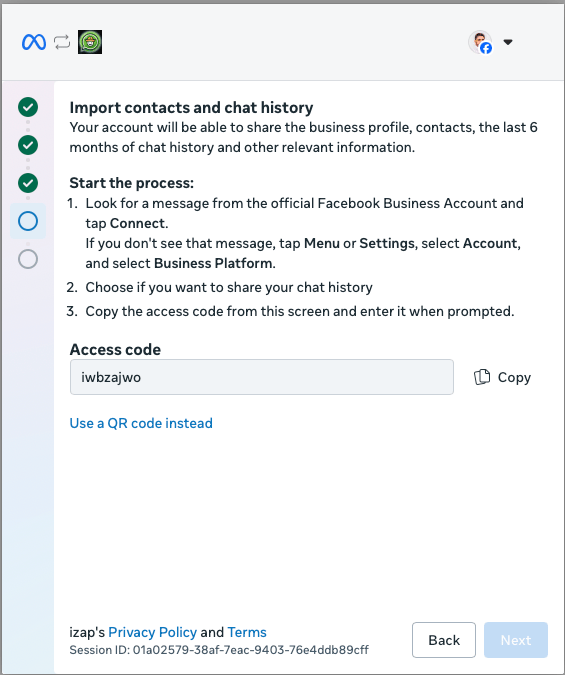Select the second completed step checkmark

28,145
